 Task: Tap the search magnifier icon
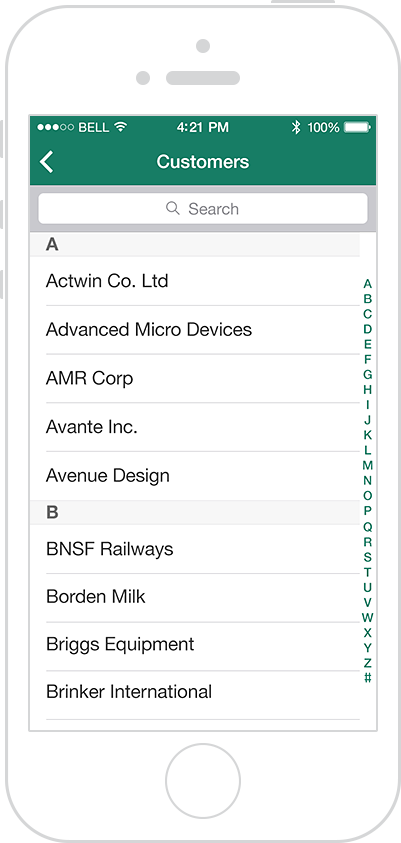[173, 208]
